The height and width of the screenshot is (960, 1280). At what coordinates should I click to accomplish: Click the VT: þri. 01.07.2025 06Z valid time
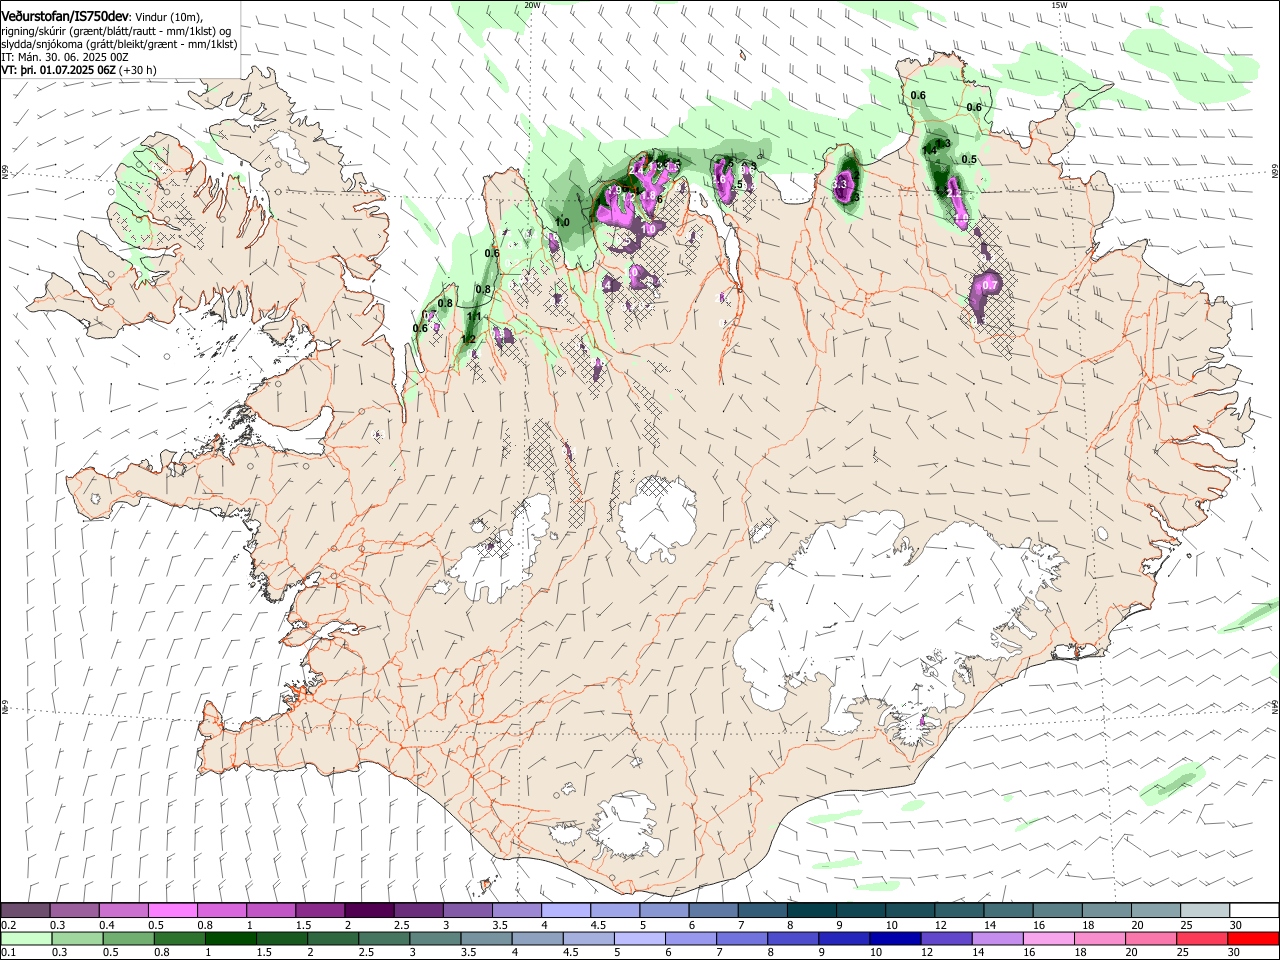(59, 70)
